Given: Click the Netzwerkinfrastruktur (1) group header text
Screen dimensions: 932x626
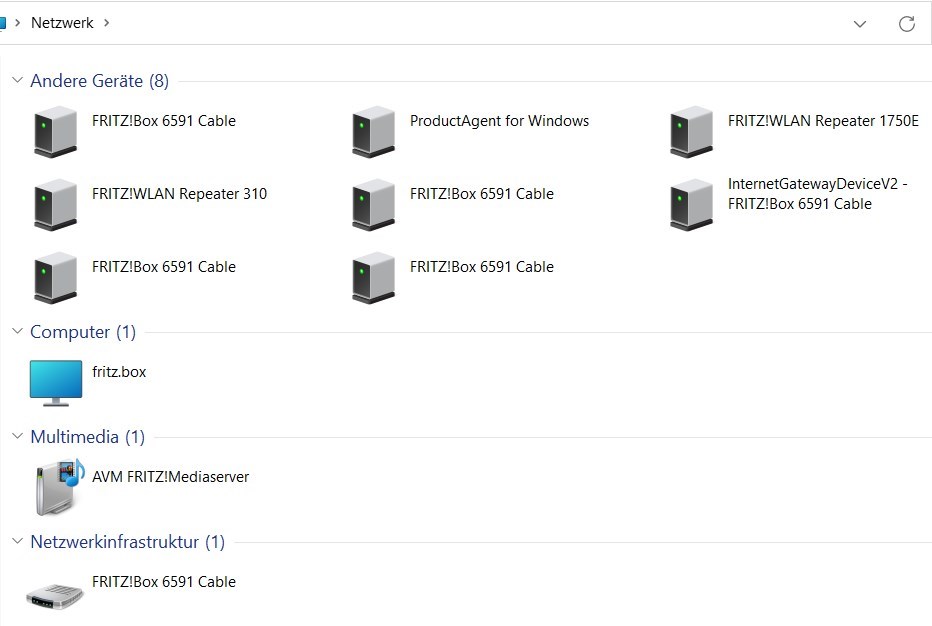Looking at the screenshot, I should pyautogui.click(x=128, y=542).
